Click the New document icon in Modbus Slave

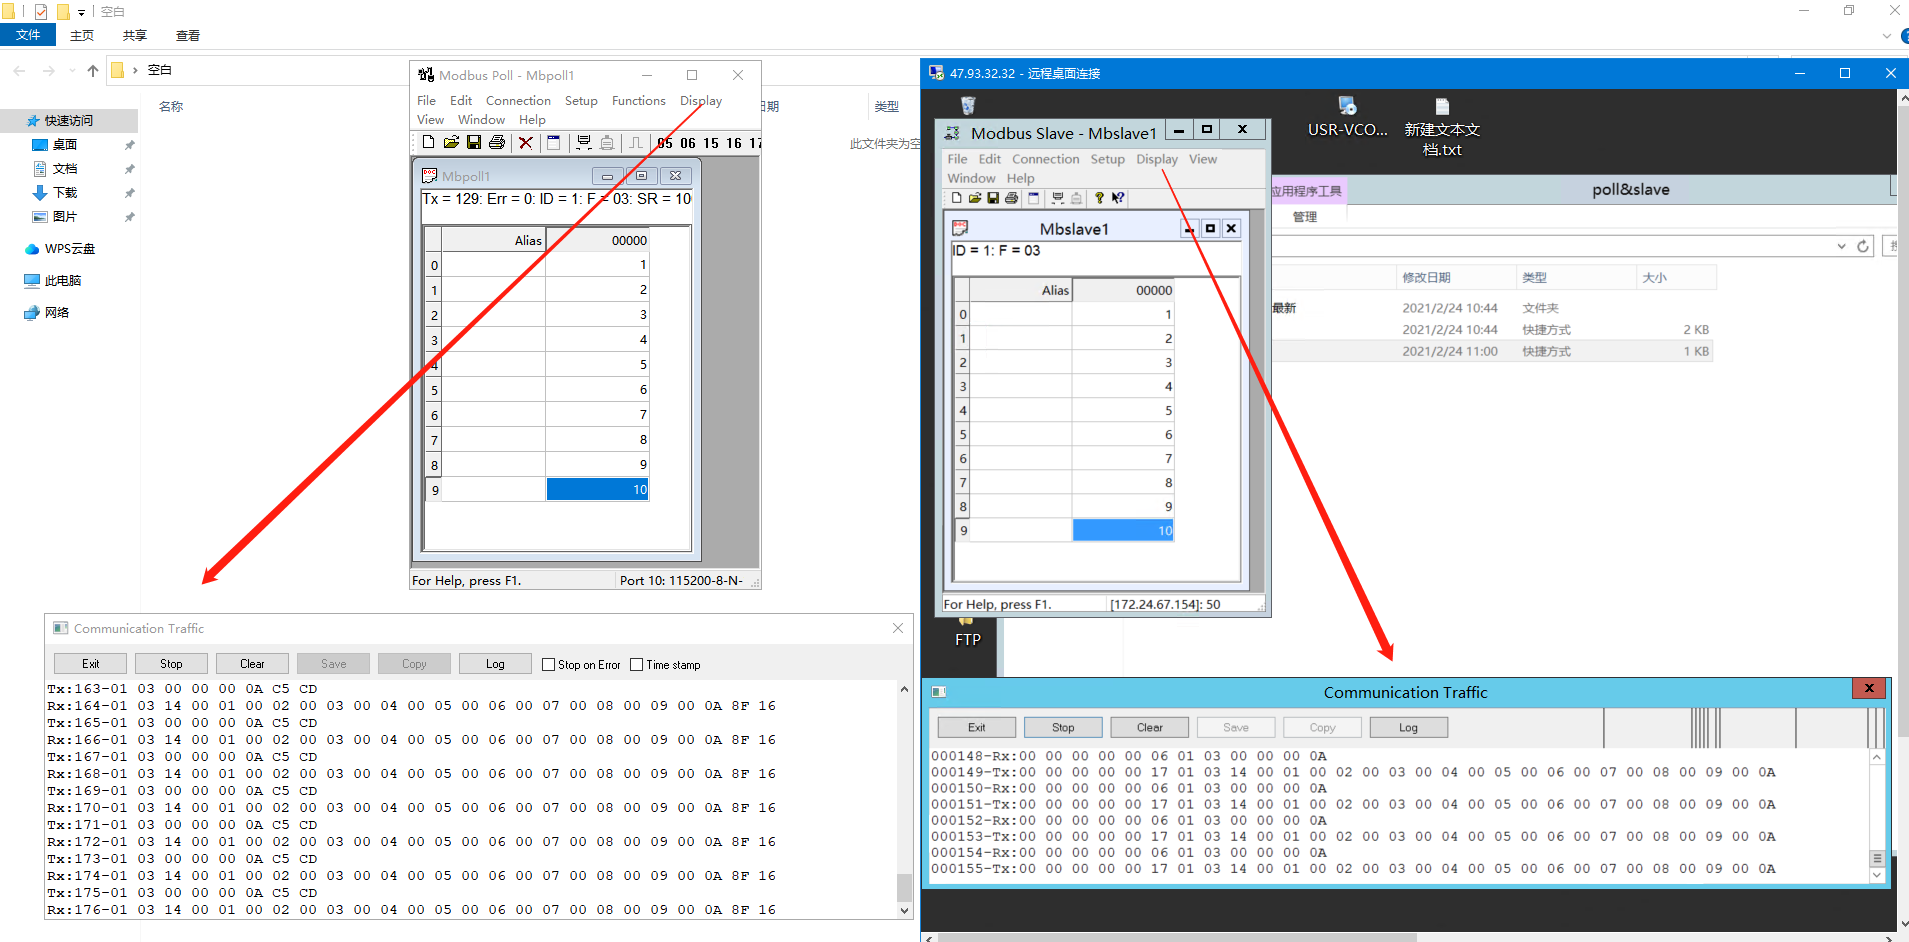pos(956,198)
